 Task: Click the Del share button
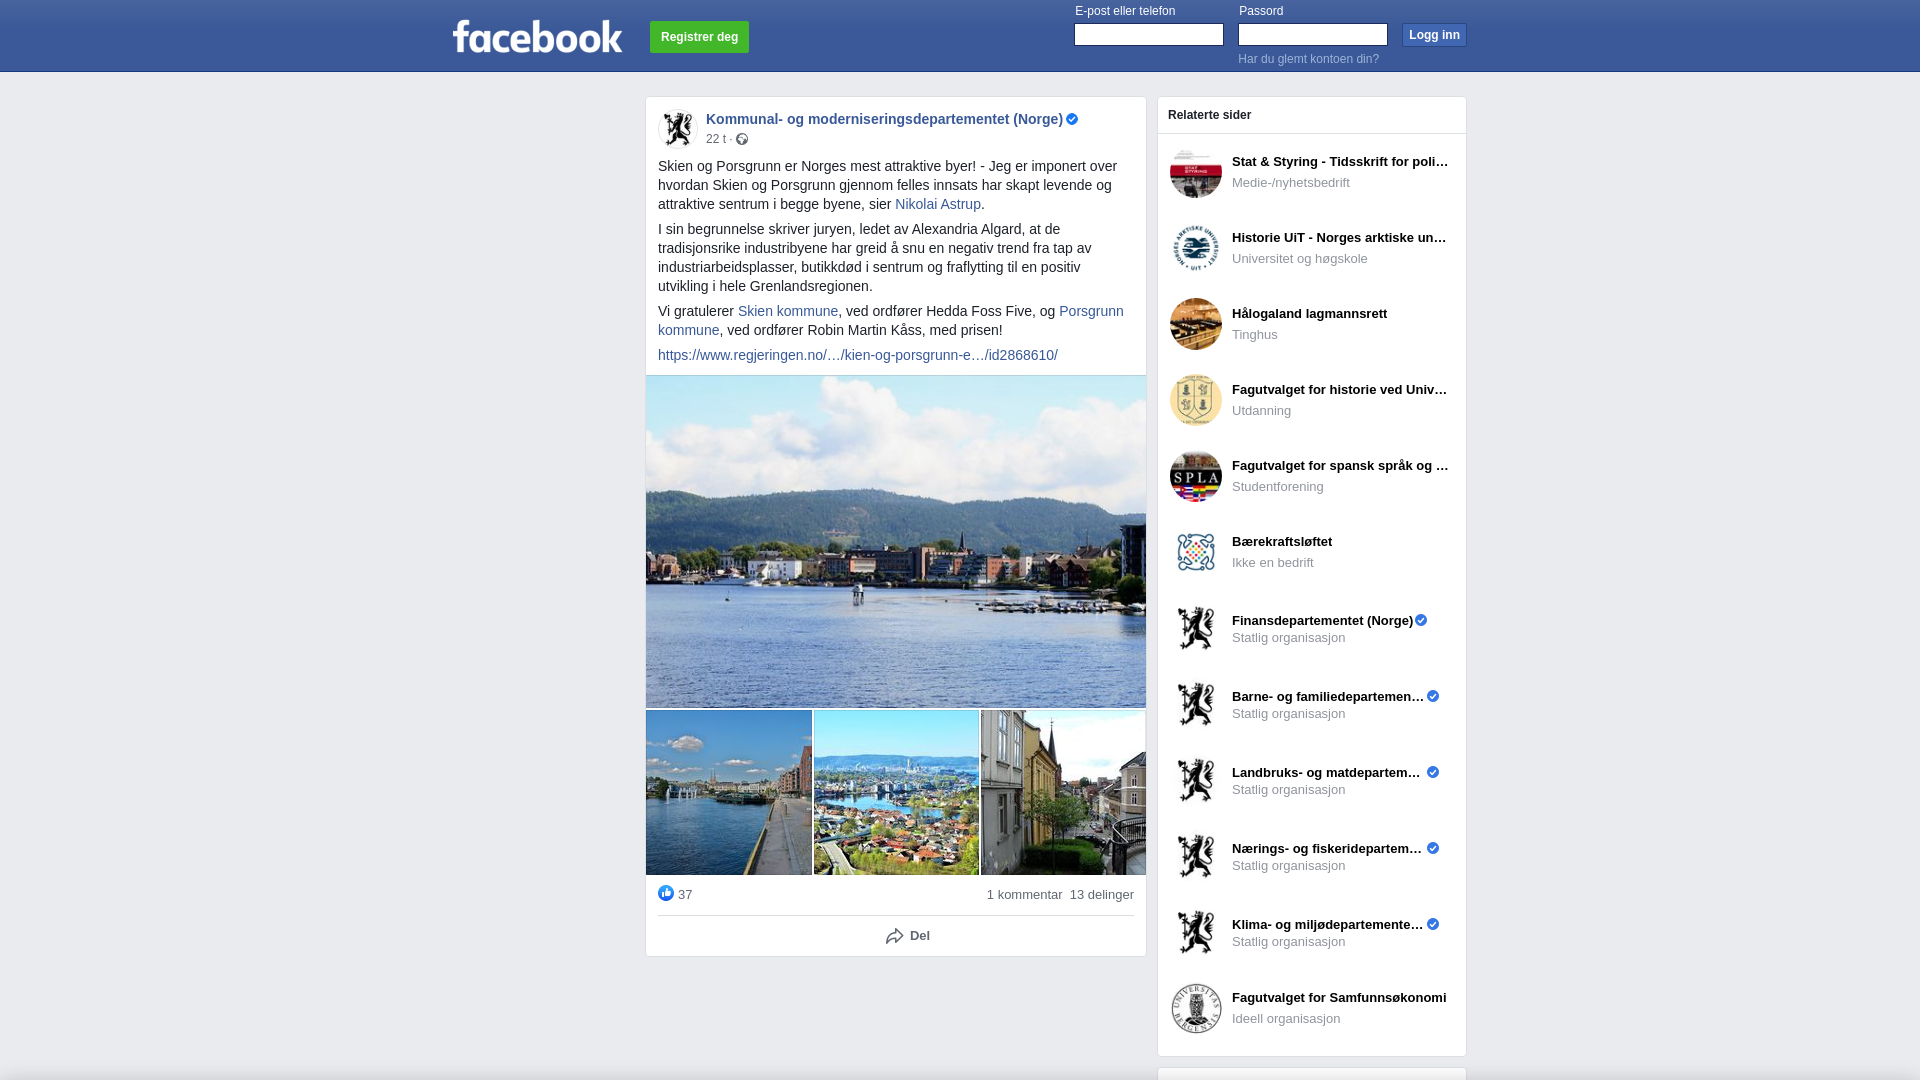click(x=908, y=936)
